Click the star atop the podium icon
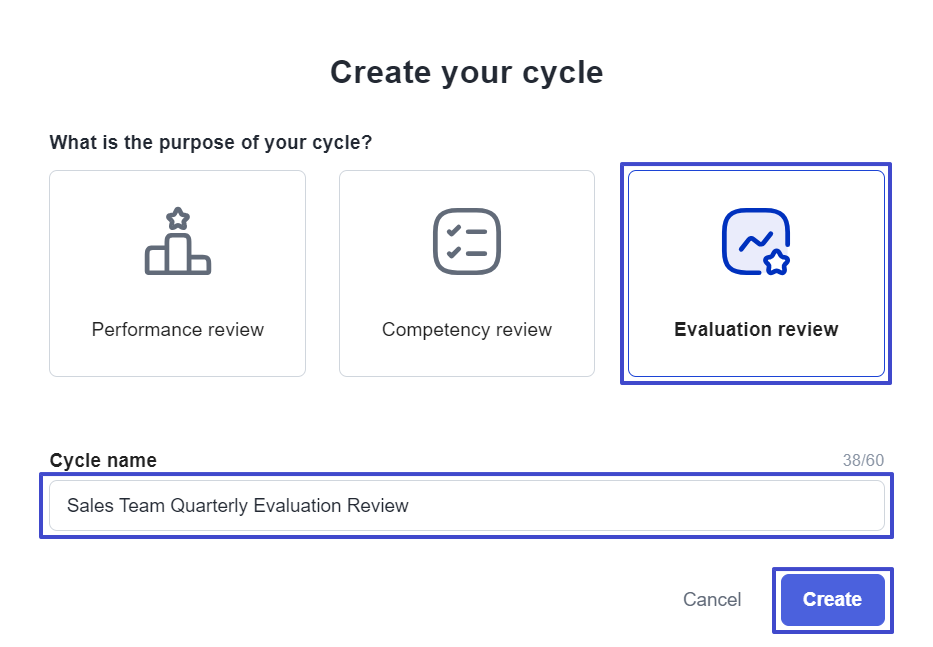Viewport: 933px width, 647px height. (178, 218)
